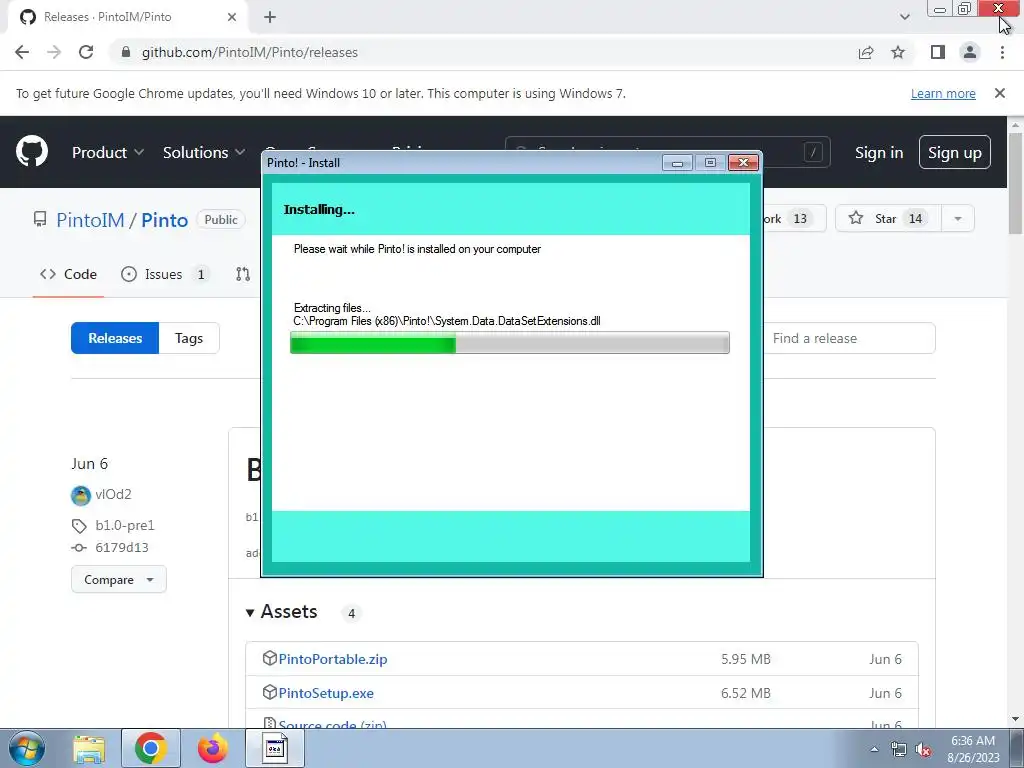1024x768 pixels.
Task: Click the pull requests icon tab
Action: 243,274
